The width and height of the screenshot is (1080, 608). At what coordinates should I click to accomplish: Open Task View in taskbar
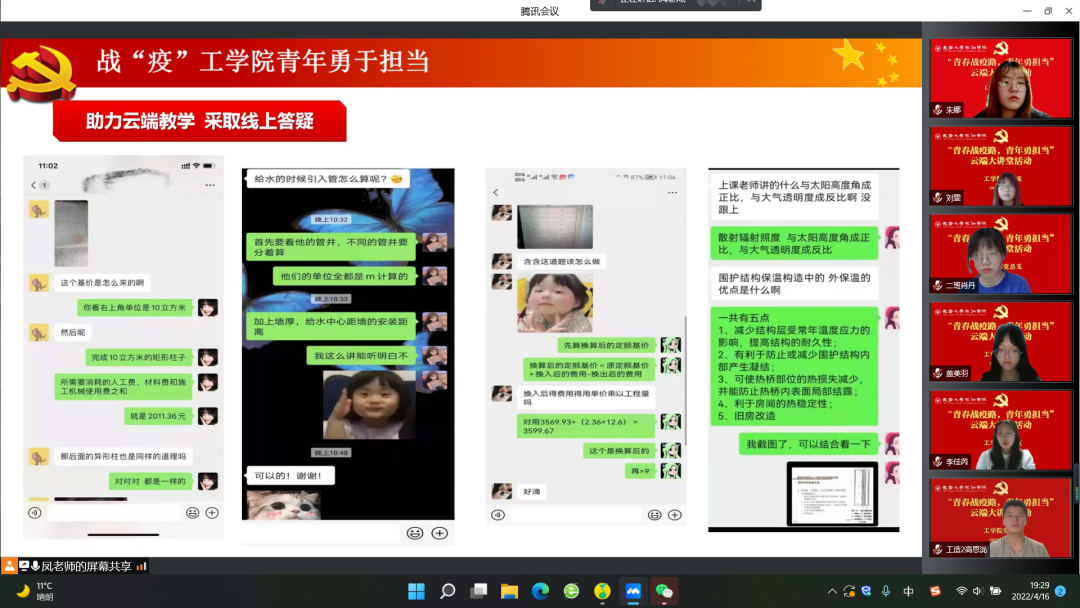pyautogui.click(x=478, y=591)
